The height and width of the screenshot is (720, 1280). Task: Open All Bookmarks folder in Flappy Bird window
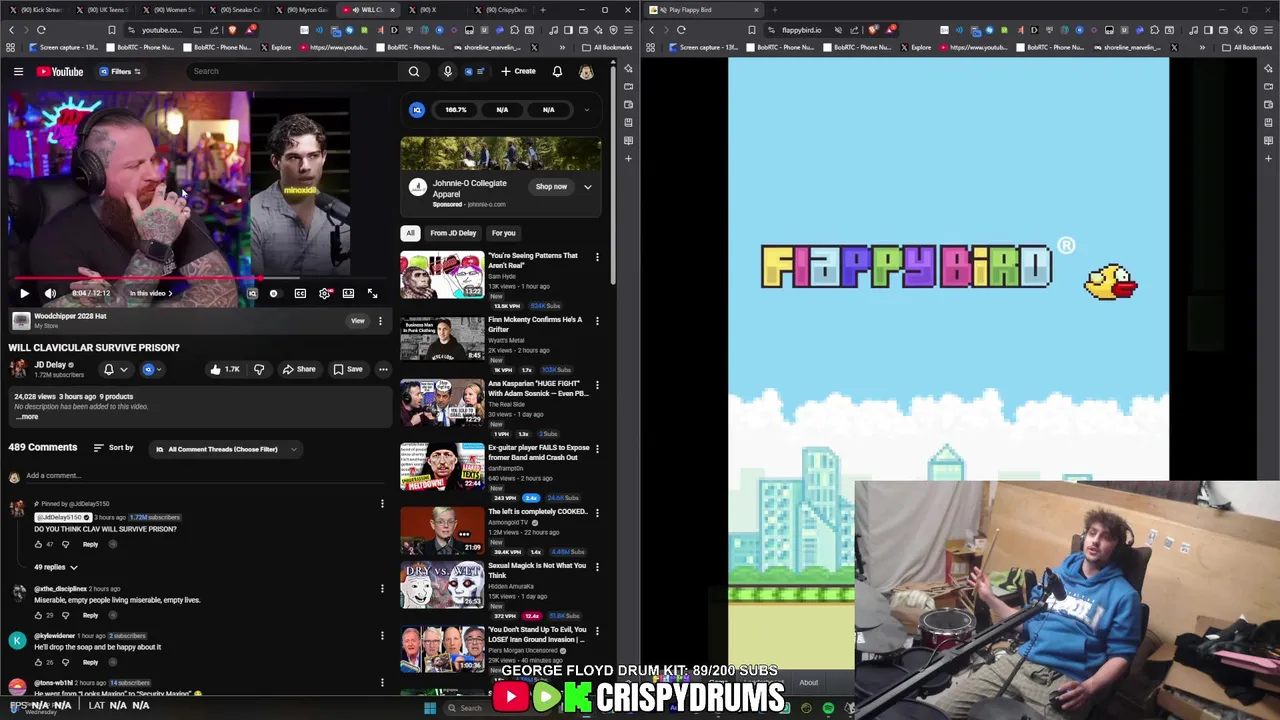[1247, 47]
